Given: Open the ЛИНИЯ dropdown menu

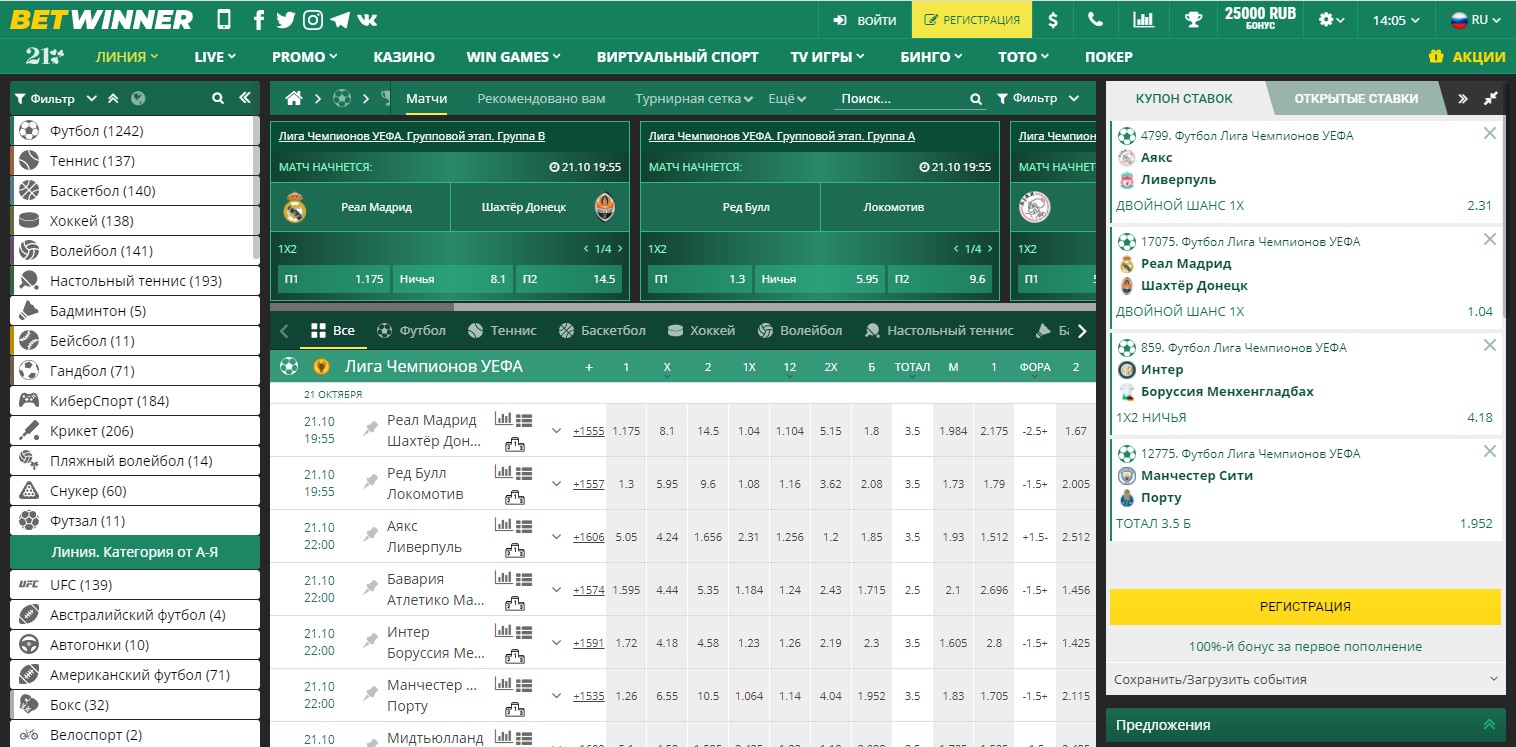Looking at the screenshot, I should point(127,57).
